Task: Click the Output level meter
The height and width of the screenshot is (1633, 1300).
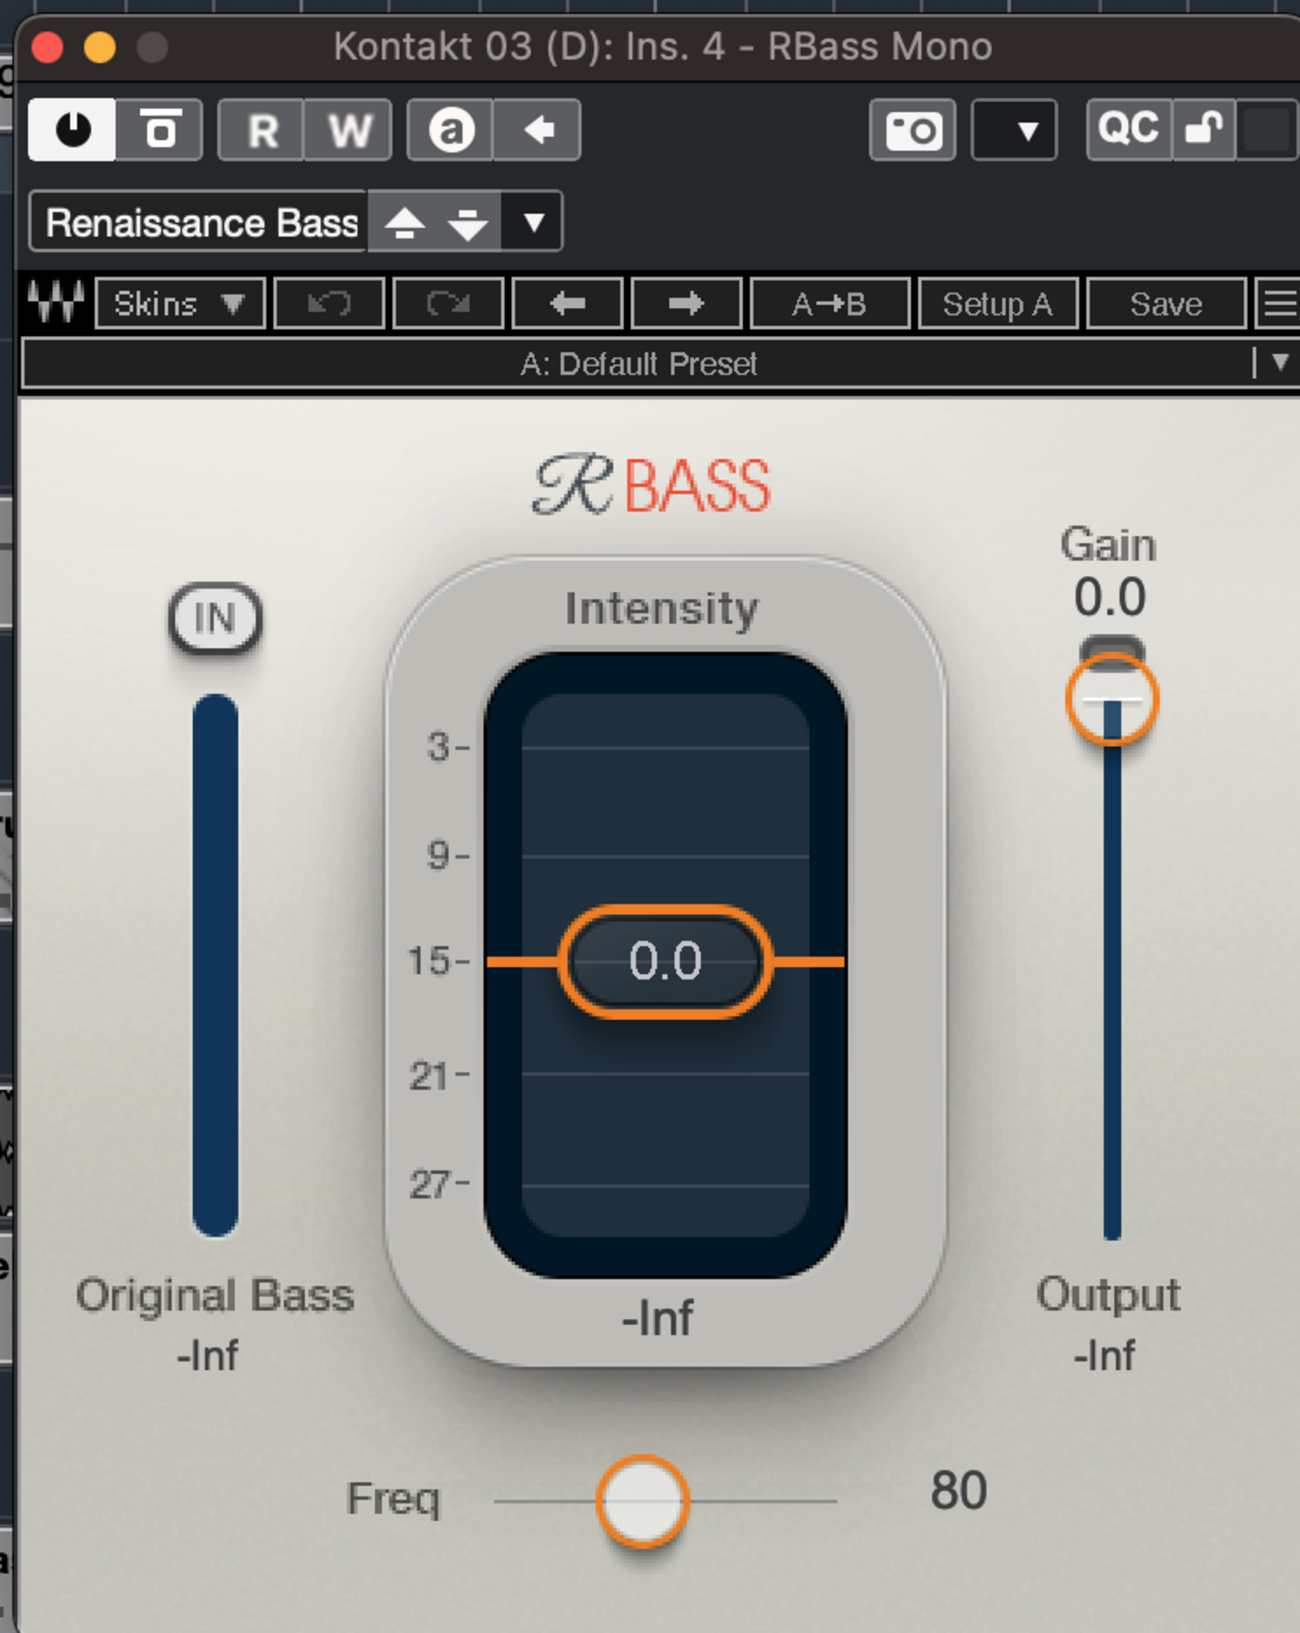Action: click(1112, 970)
